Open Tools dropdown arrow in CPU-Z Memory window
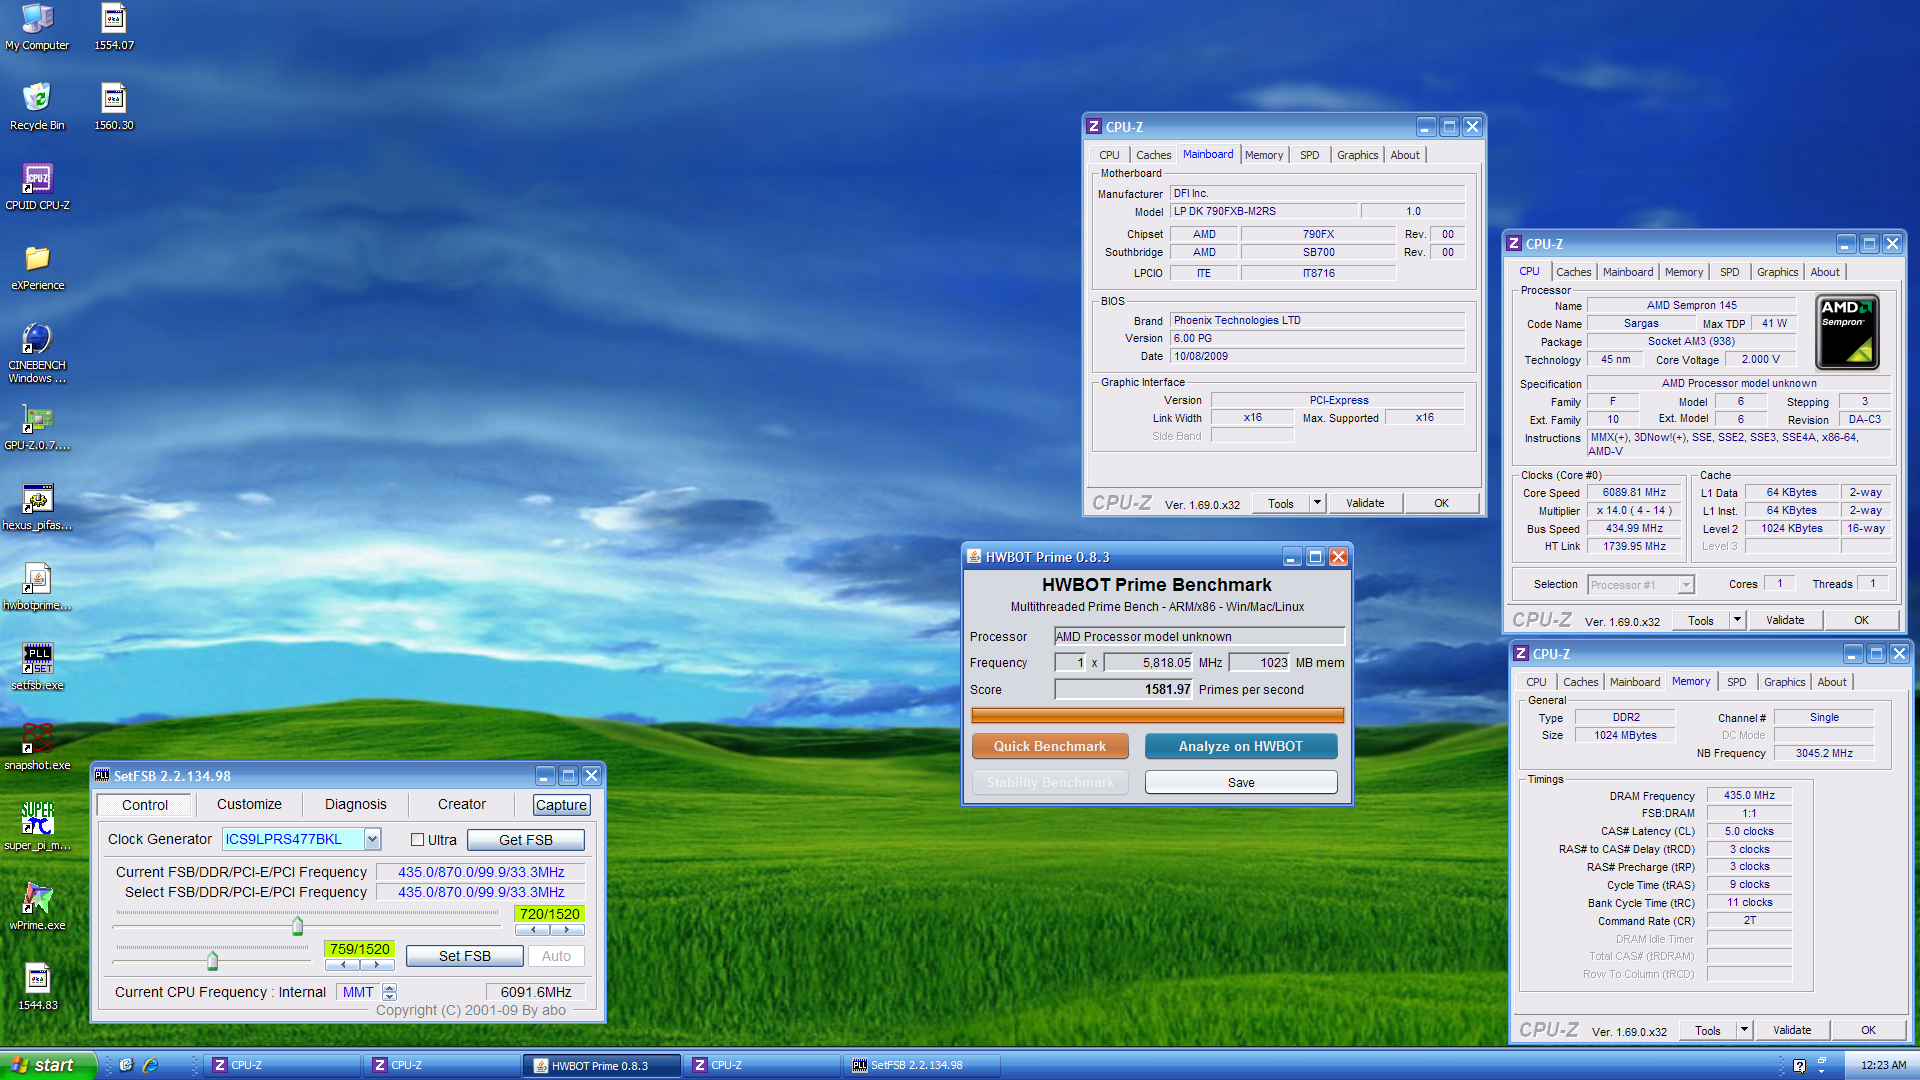The width and height of the screenshot is (1920, 1080). pyautogui.click(x=1744, y=1030)
